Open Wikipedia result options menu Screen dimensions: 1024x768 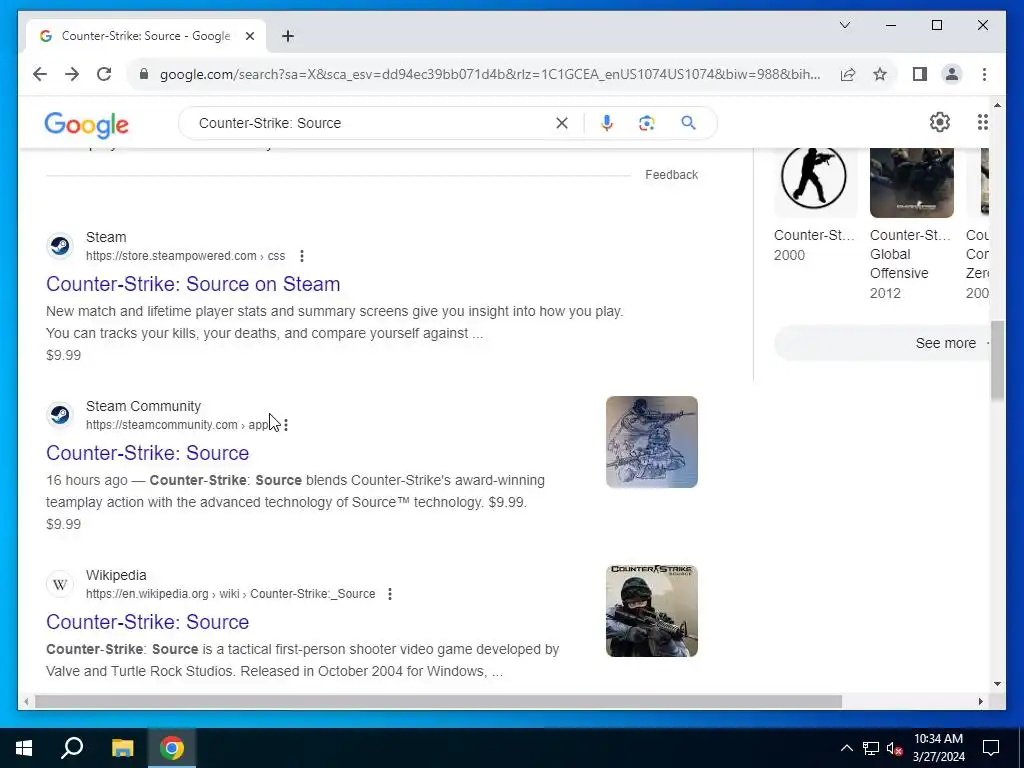click(390, 594)
